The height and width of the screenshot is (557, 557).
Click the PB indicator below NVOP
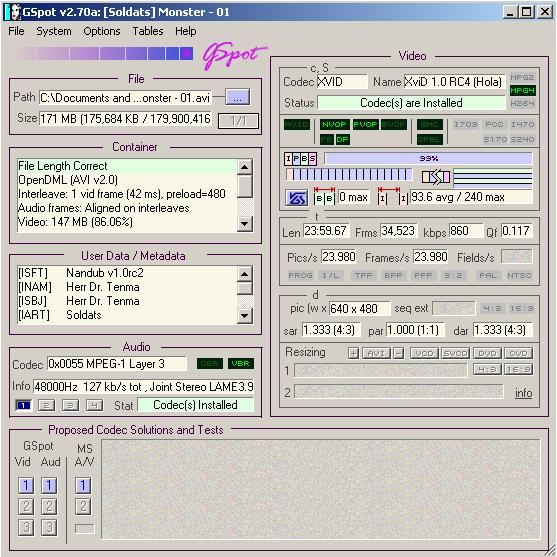pyautogui.click(x=326, y=139)
